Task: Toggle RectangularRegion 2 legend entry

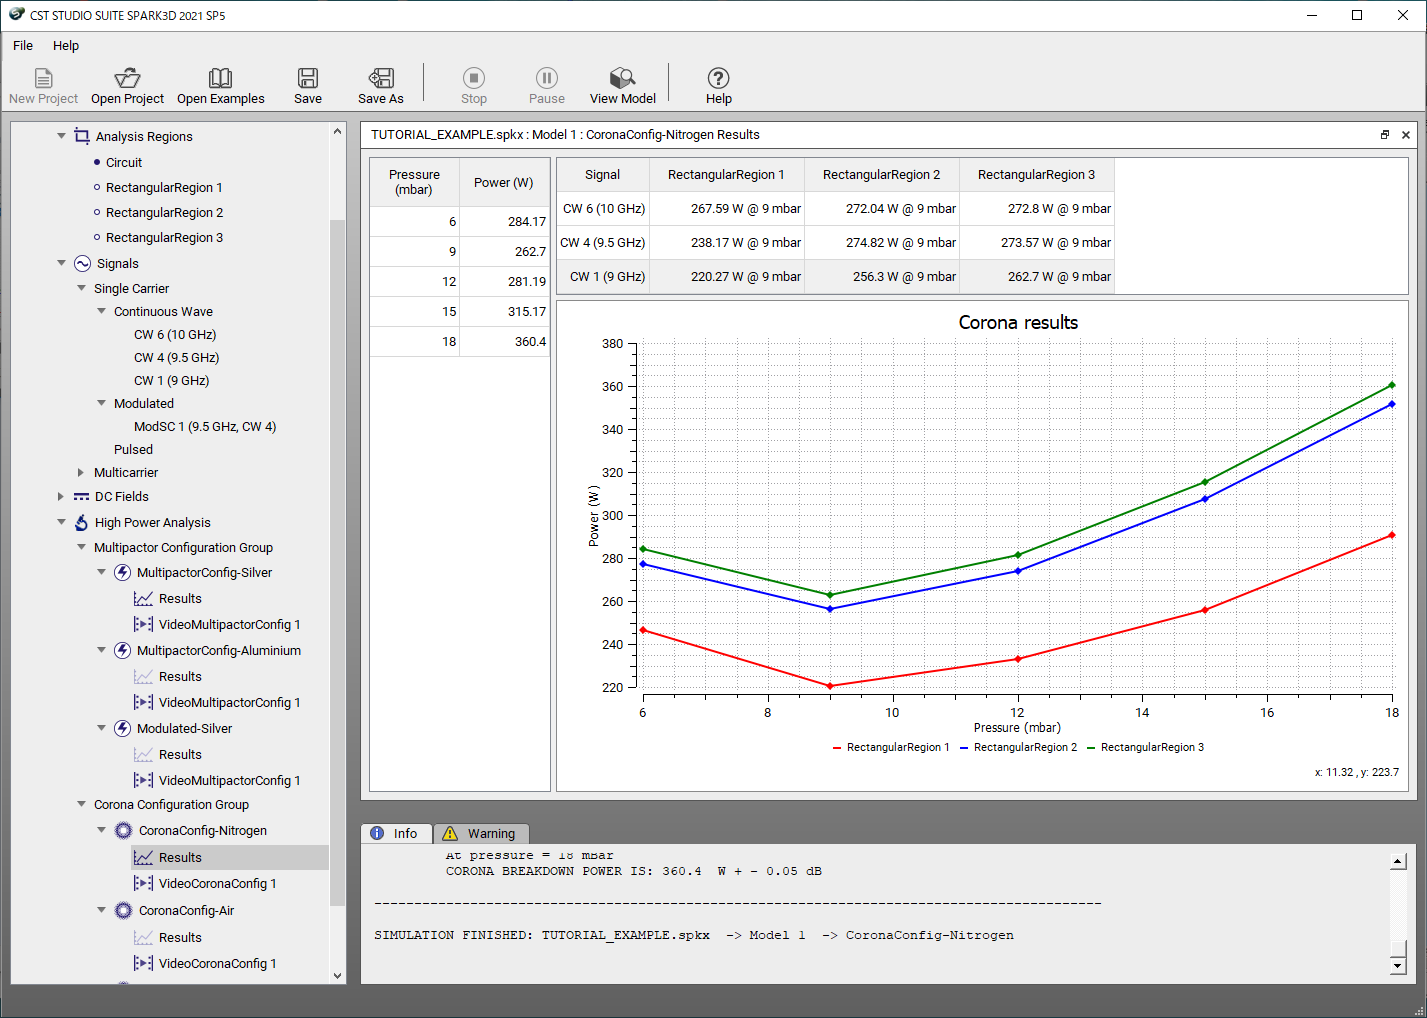Action: coord(1018,747)
